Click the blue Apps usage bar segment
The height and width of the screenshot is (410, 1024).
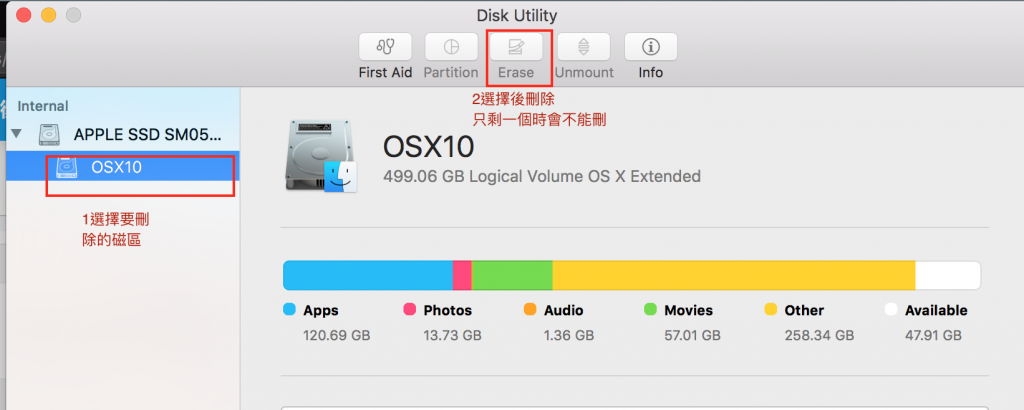(x=367, y=276)
